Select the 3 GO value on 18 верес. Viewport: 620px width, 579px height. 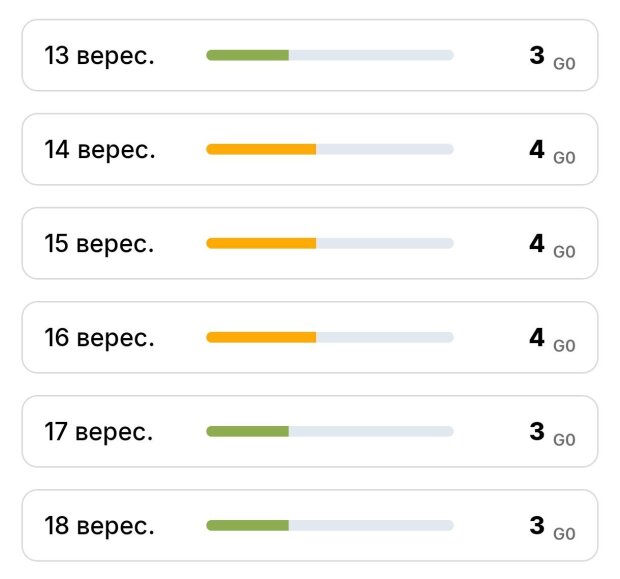point(552,528)
